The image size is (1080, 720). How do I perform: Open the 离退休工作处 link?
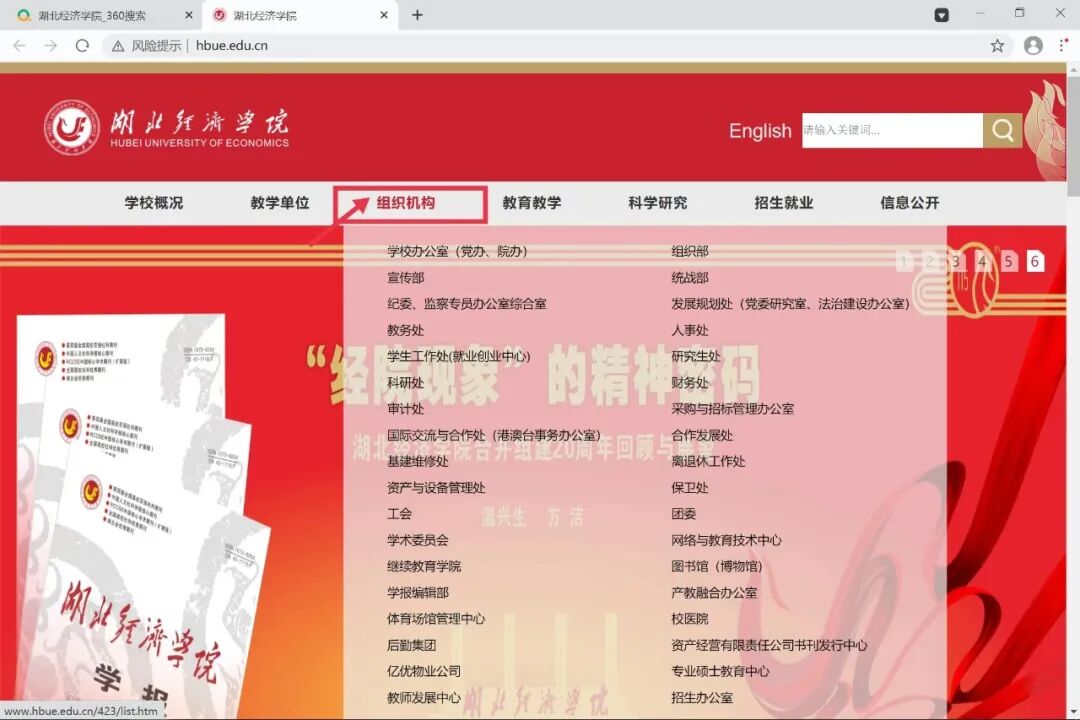(709, 462)
